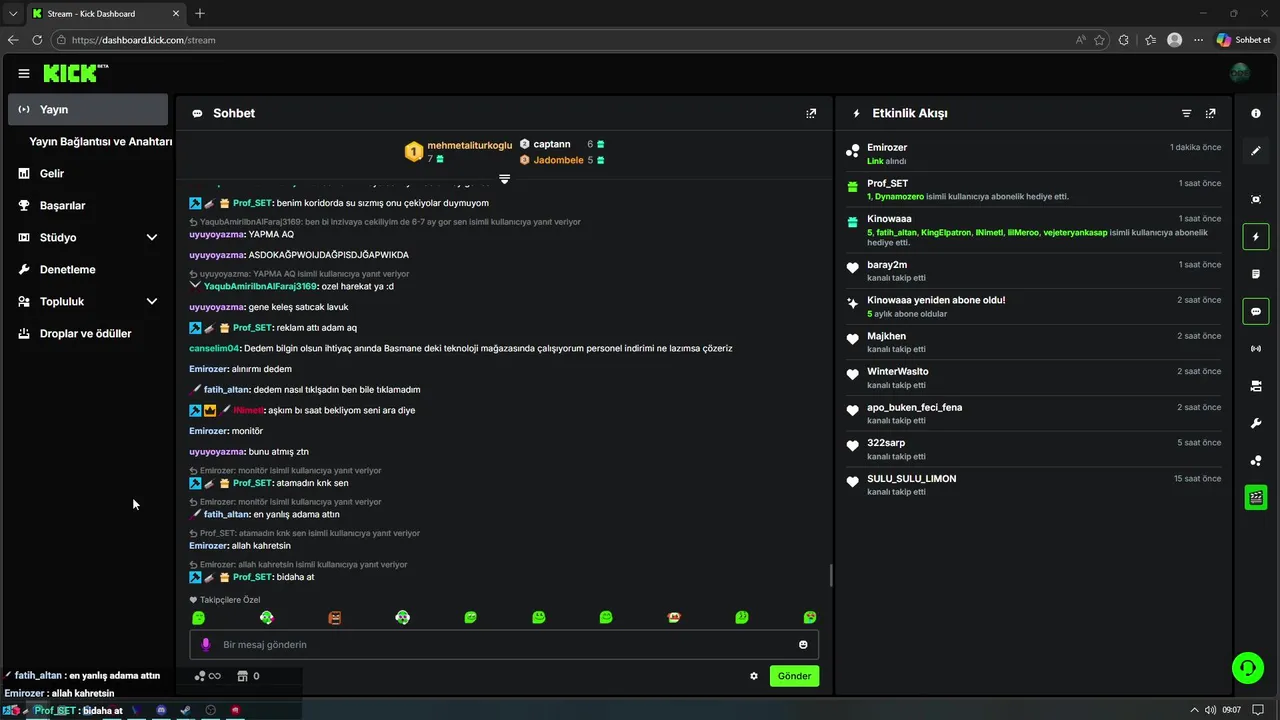Click the chat scrollbar thumb

pos(830,576)
